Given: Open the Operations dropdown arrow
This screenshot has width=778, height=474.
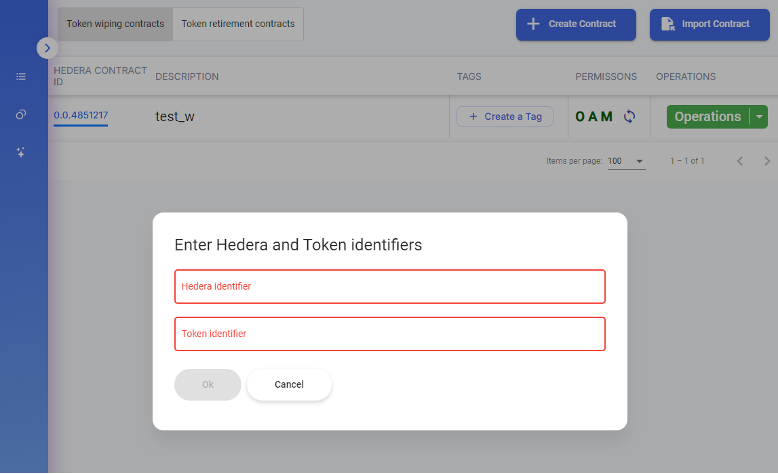Looking at the screenshot, I should pos(759,117).
